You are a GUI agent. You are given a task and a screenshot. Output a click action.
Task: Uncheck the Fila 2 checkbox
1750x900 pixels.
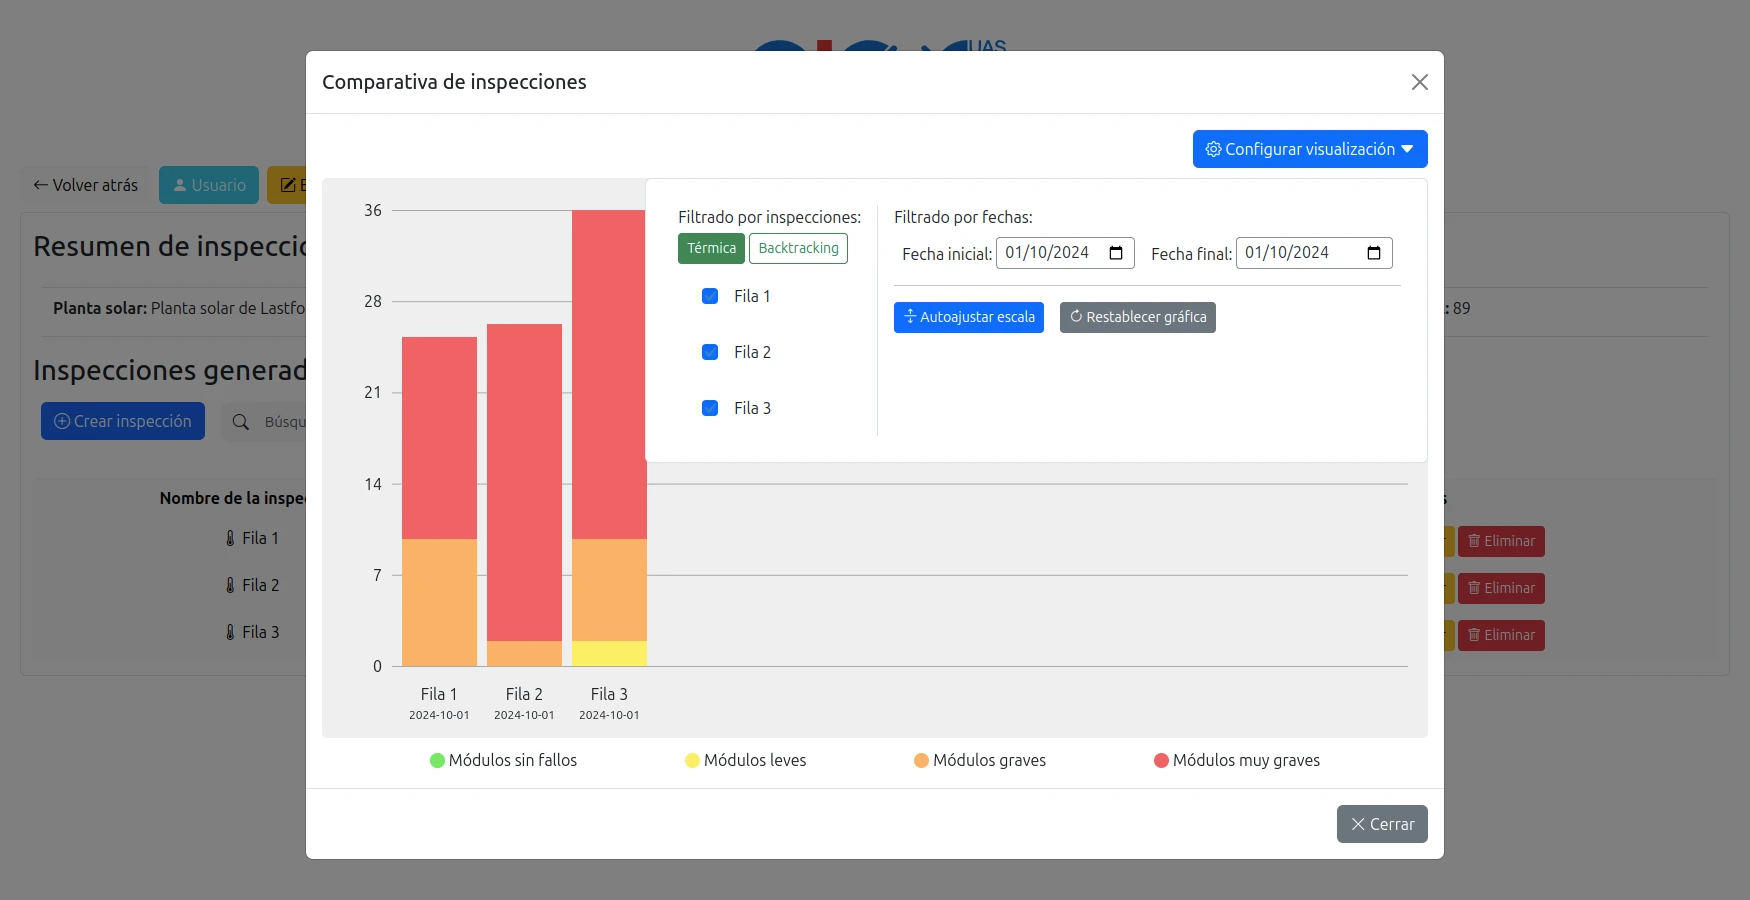710,352
